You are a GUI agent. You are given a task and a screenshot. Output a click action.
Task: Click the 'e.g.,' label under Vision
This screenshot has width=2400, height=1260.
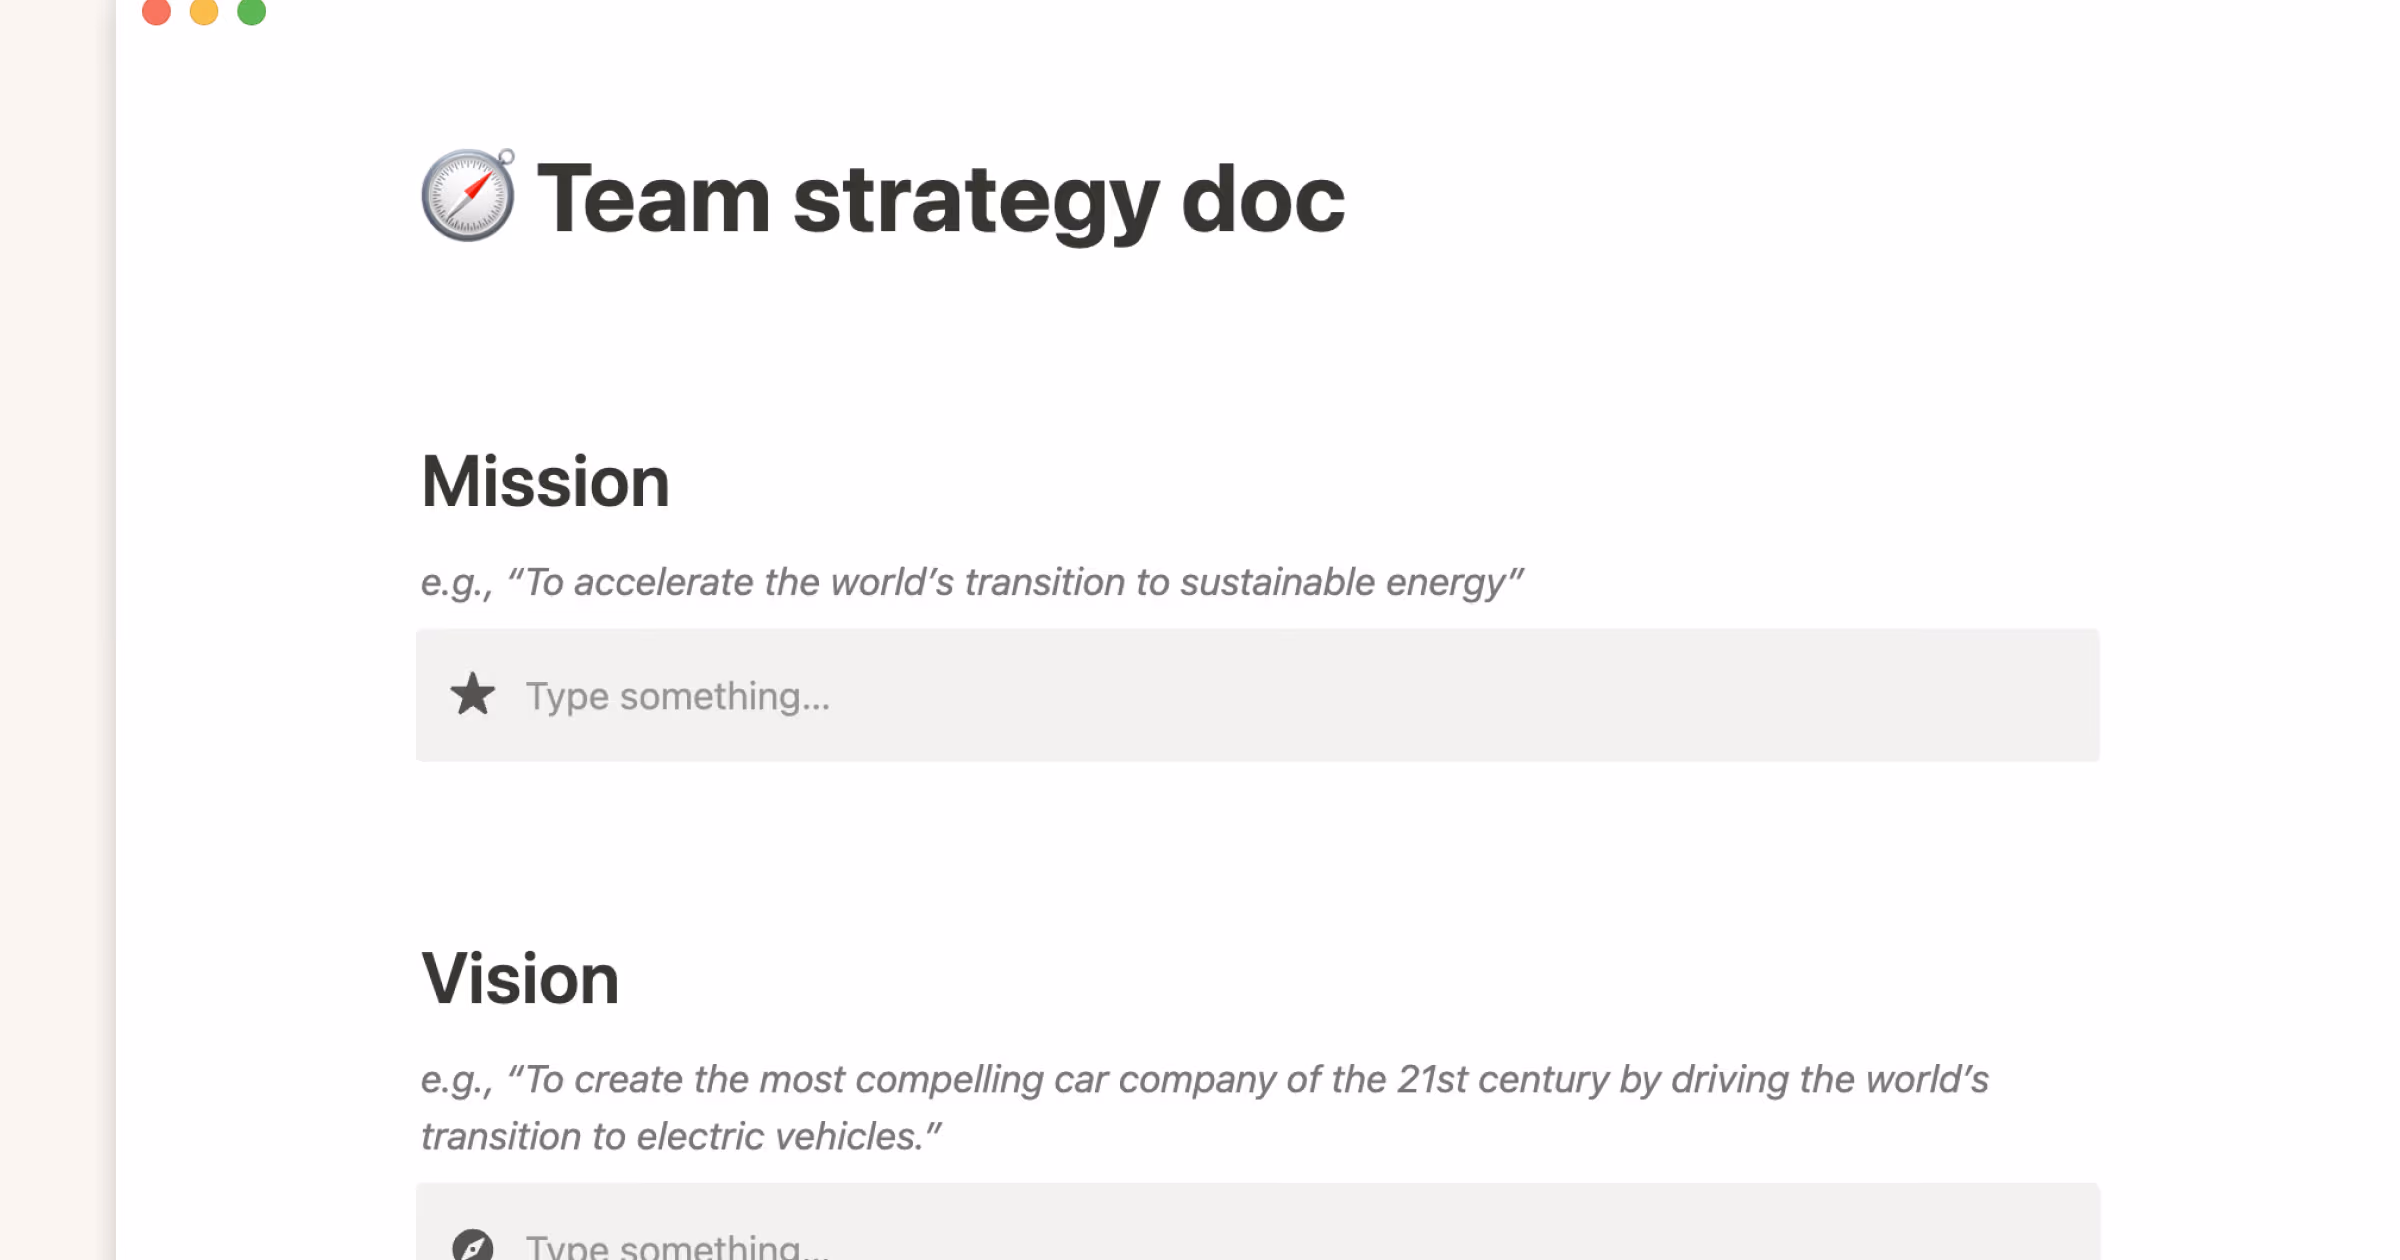point(455,1080)
